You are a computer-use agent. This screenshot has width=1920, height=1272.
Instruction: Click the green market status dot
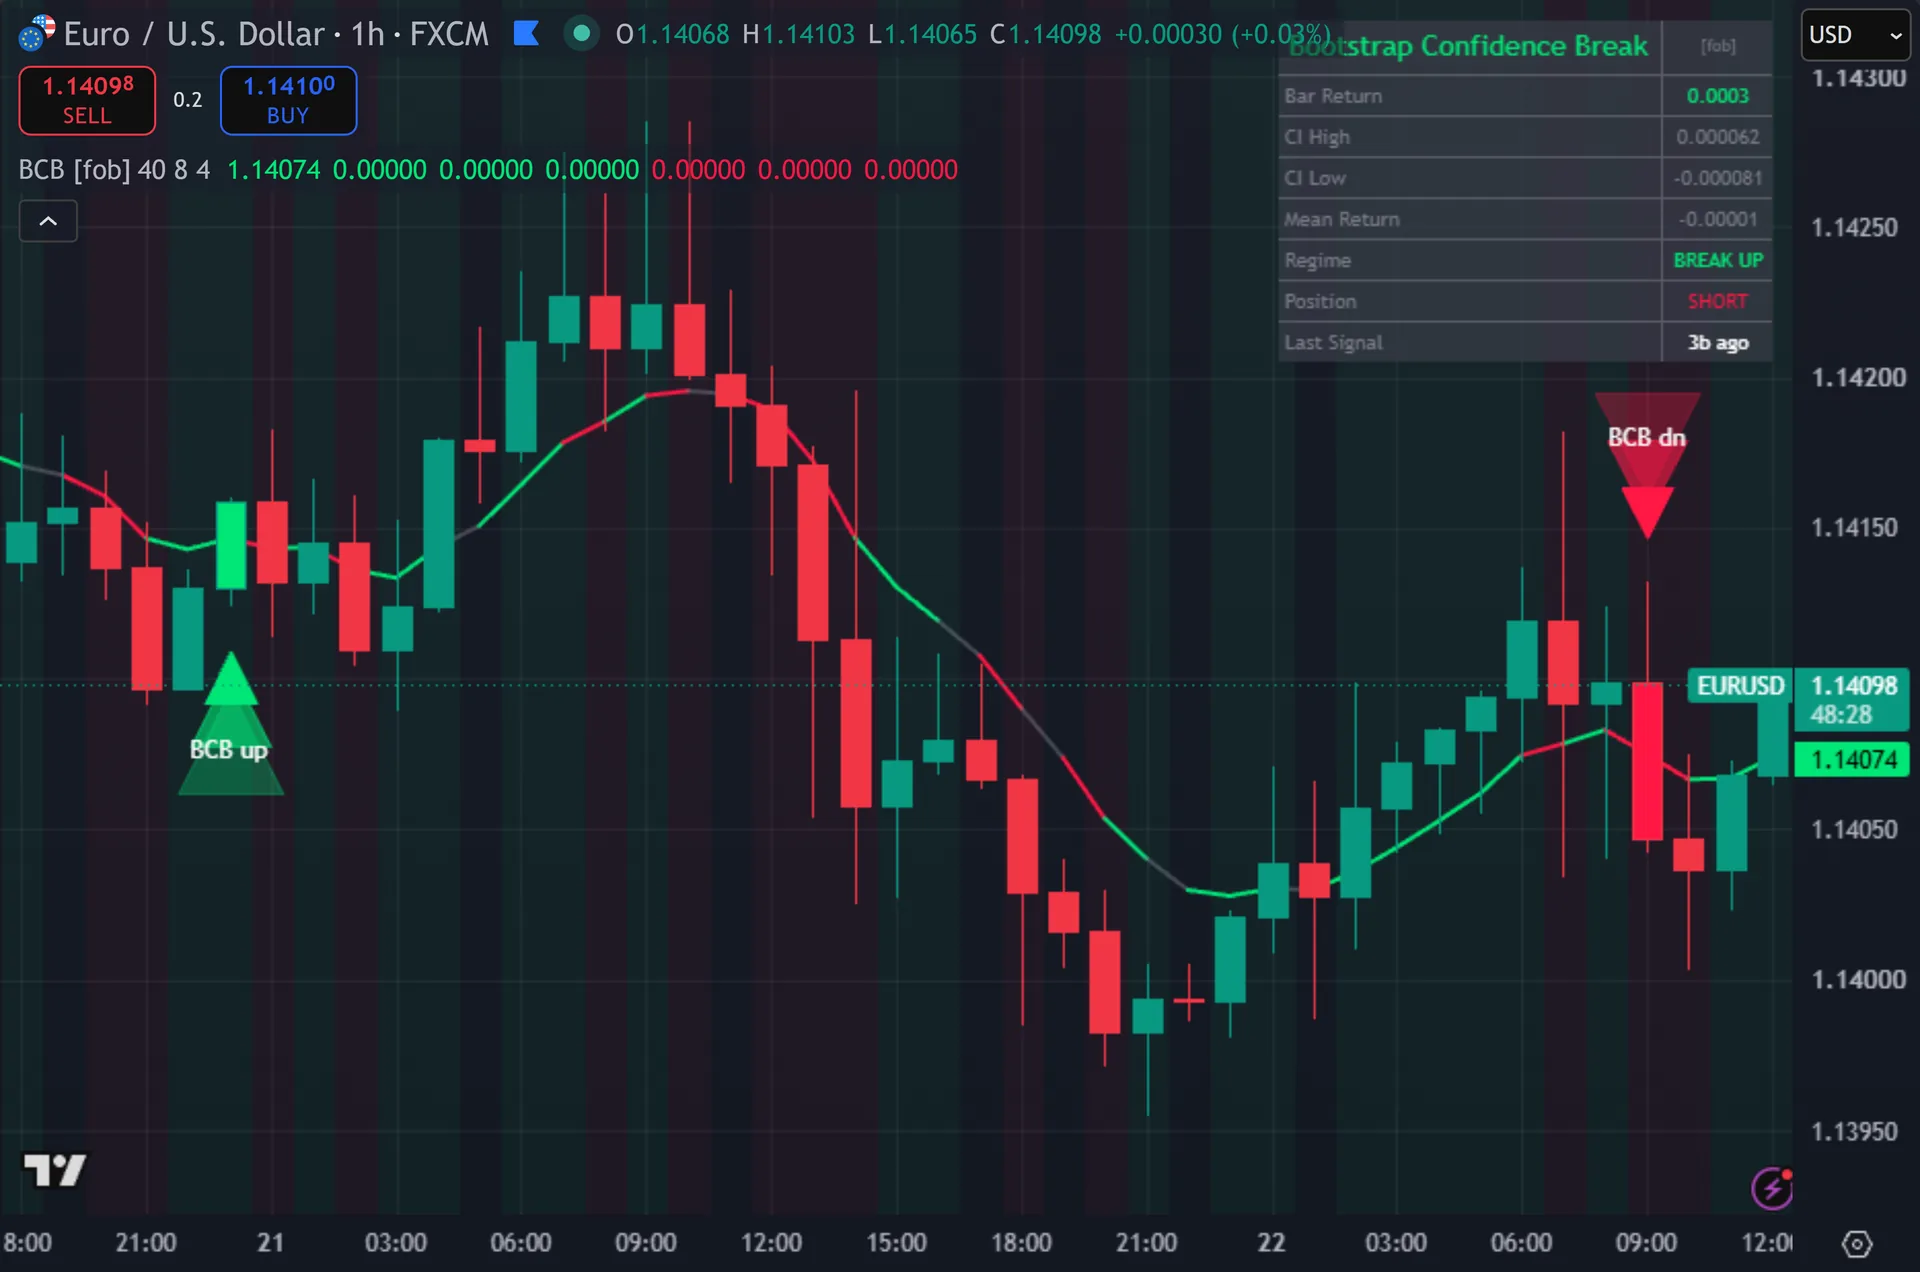(581, 34)
